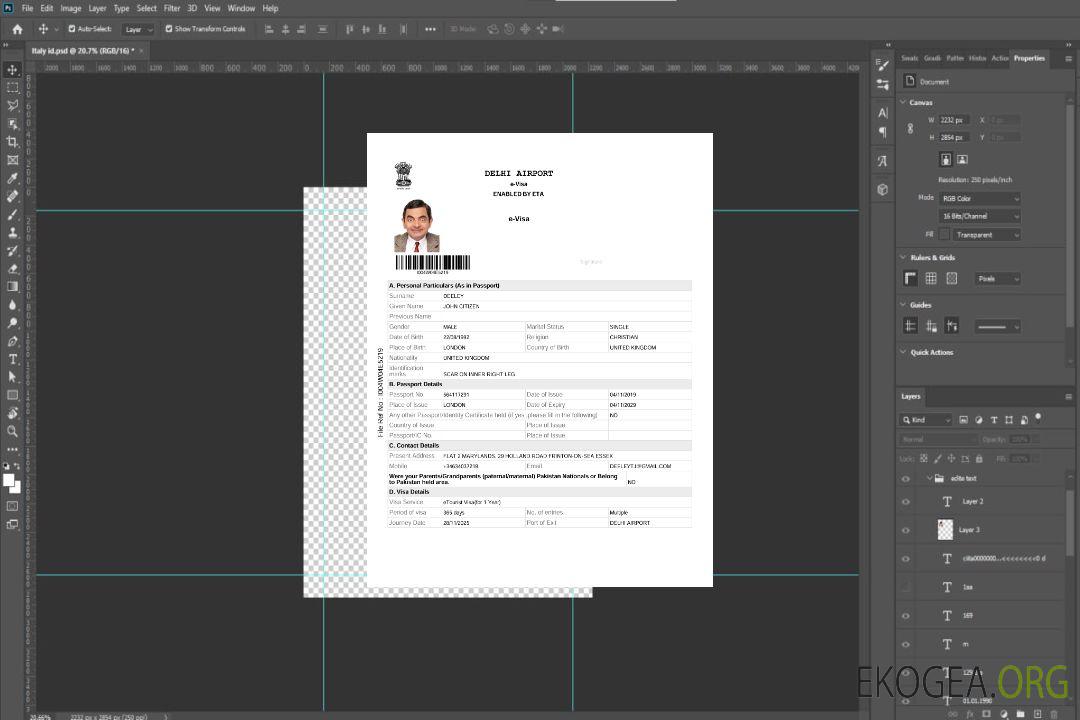
Task: Select the Crop tool
Action: [12, 142]
